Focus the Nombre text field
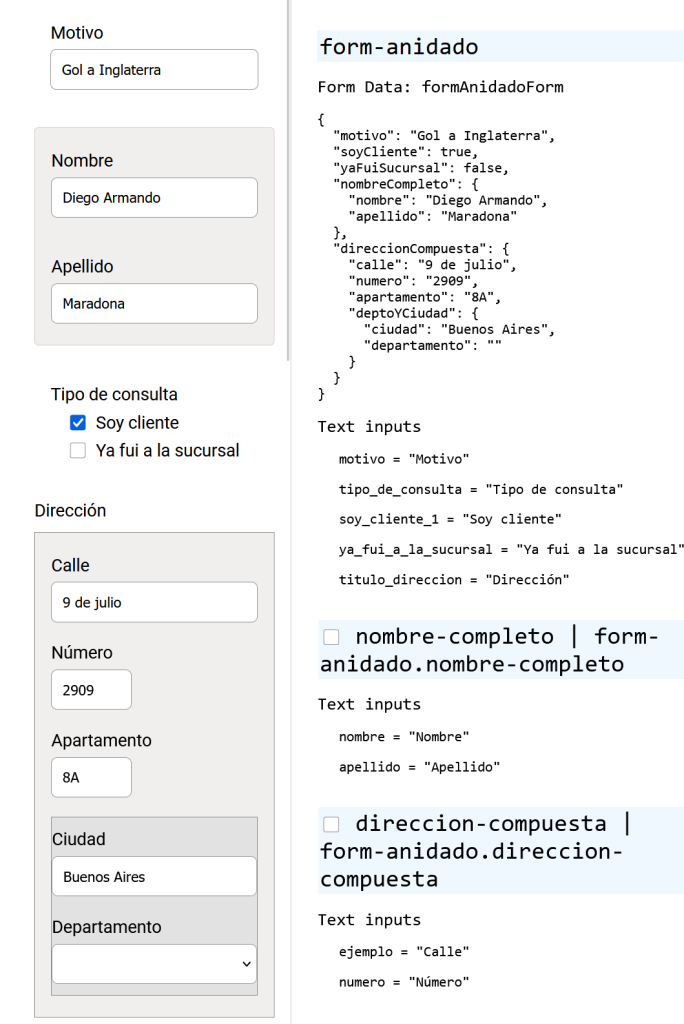Image resolution: width=684 pixels, height=1024 pixels. pos(154,198)
